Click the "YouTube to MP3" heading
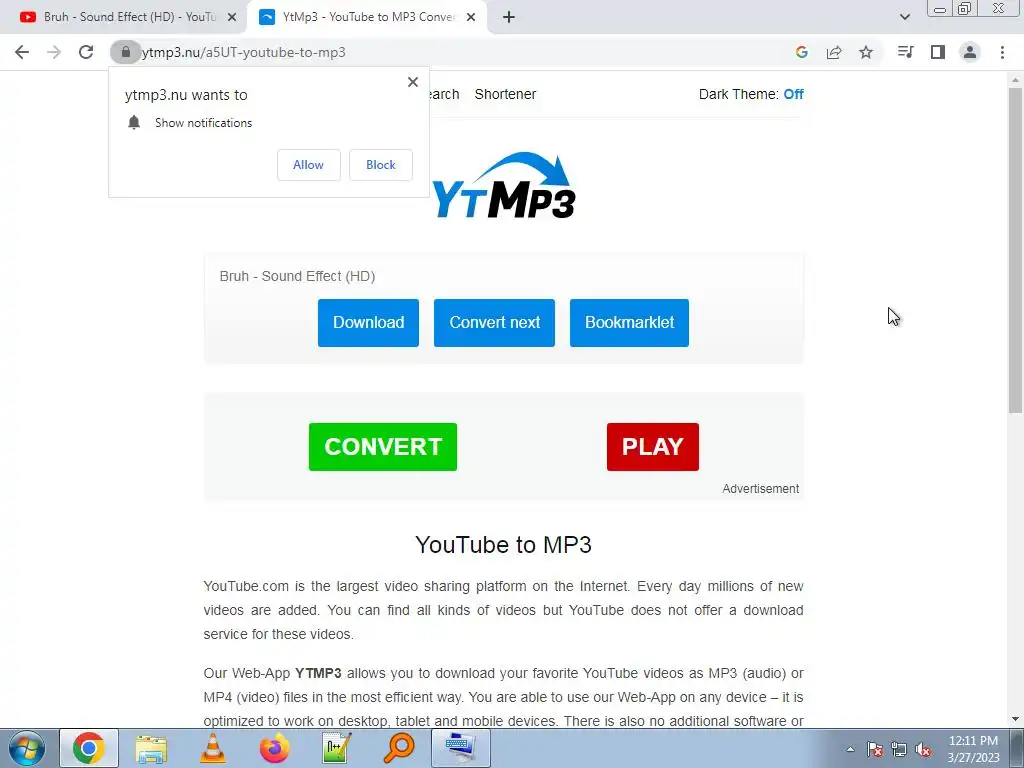 point(504,545)
